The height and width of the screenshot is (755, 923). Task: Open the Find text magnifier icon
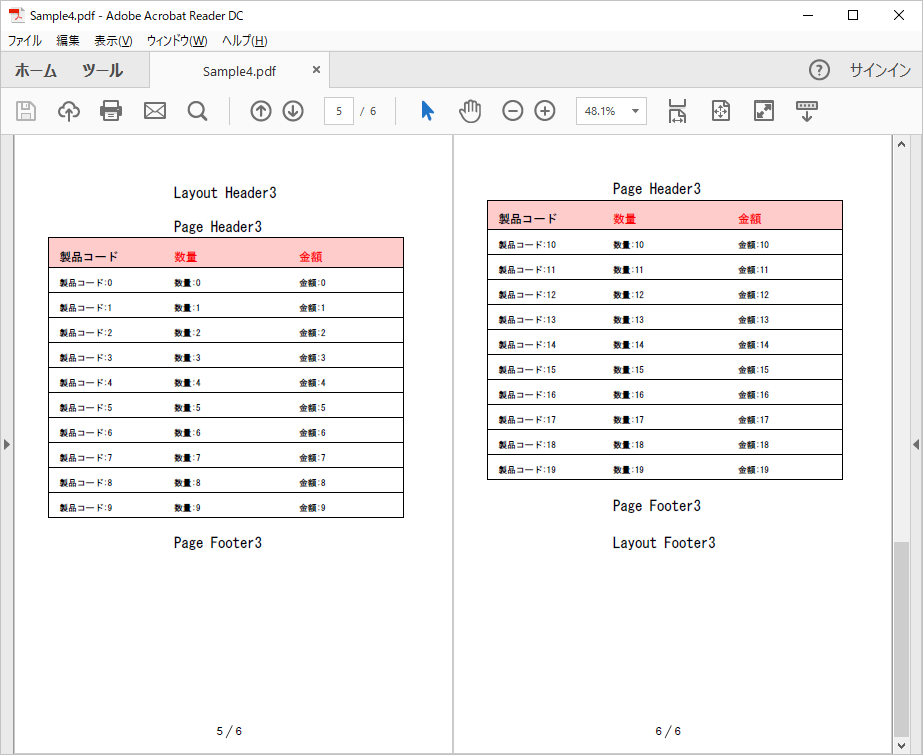[197, 111]
